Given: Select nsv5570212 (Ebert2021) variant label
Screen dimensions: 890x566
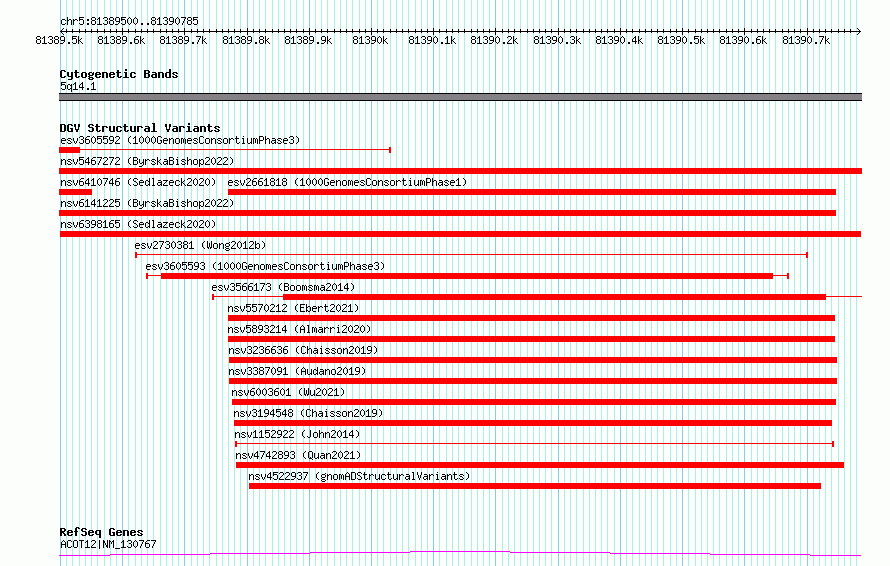Looking at the screenshot, I should (293, 308).
